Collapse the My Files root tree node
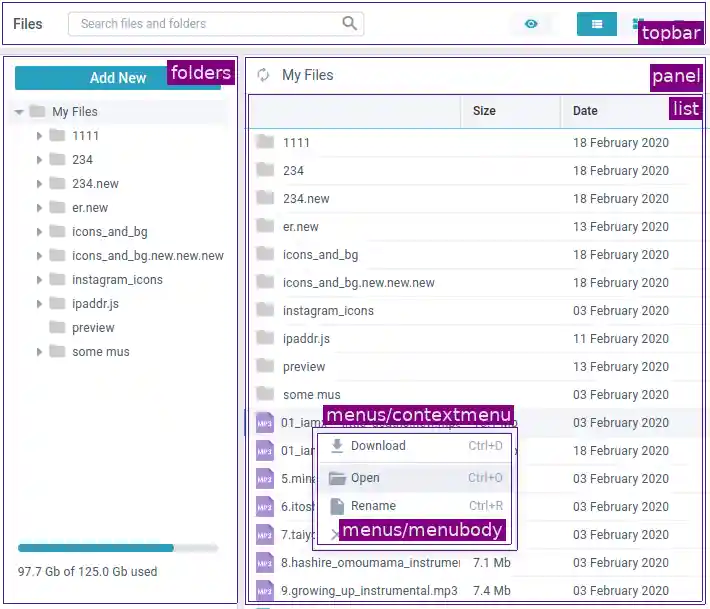The image size is (710, 609). coord(19,111)
